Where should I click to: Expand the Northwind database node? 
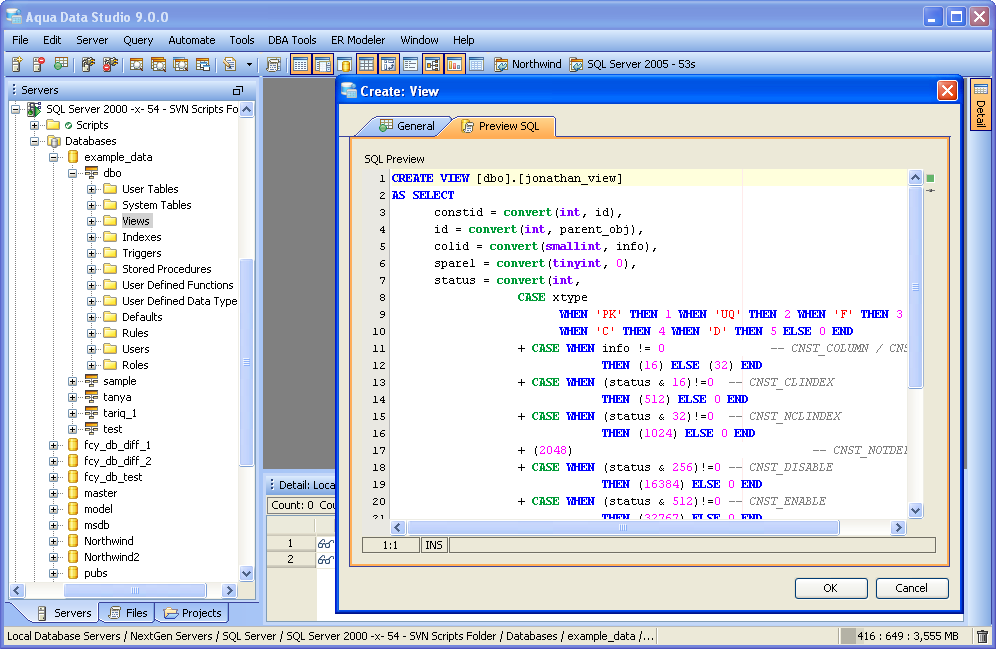(54, 541)
